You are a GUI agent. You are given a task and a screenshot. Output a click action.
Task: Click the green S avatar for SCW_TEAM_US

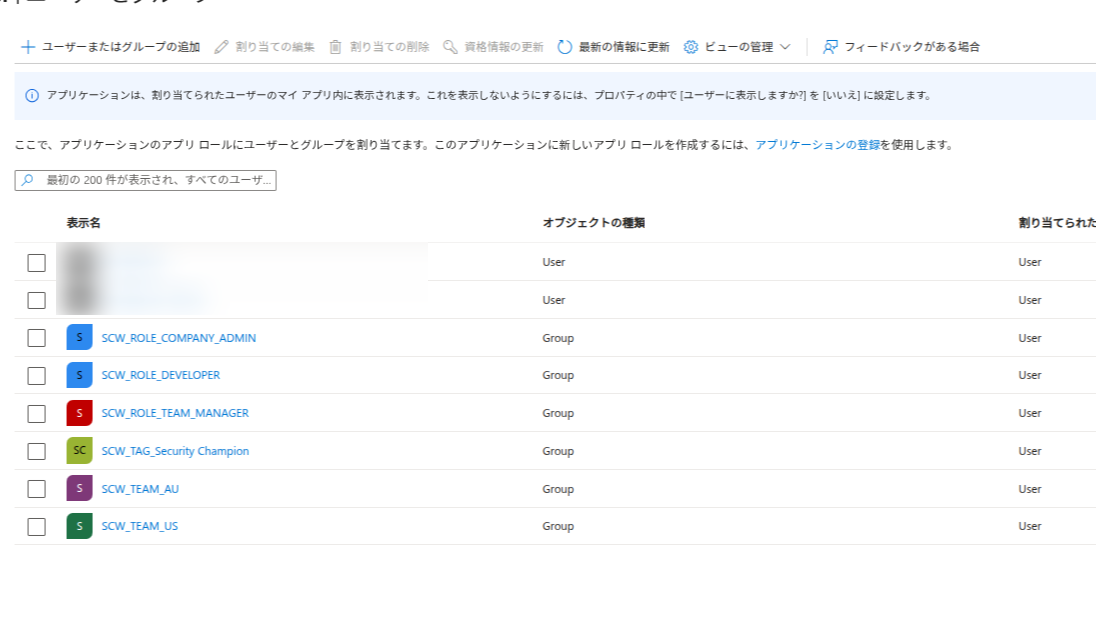click(x=80, y=526)
